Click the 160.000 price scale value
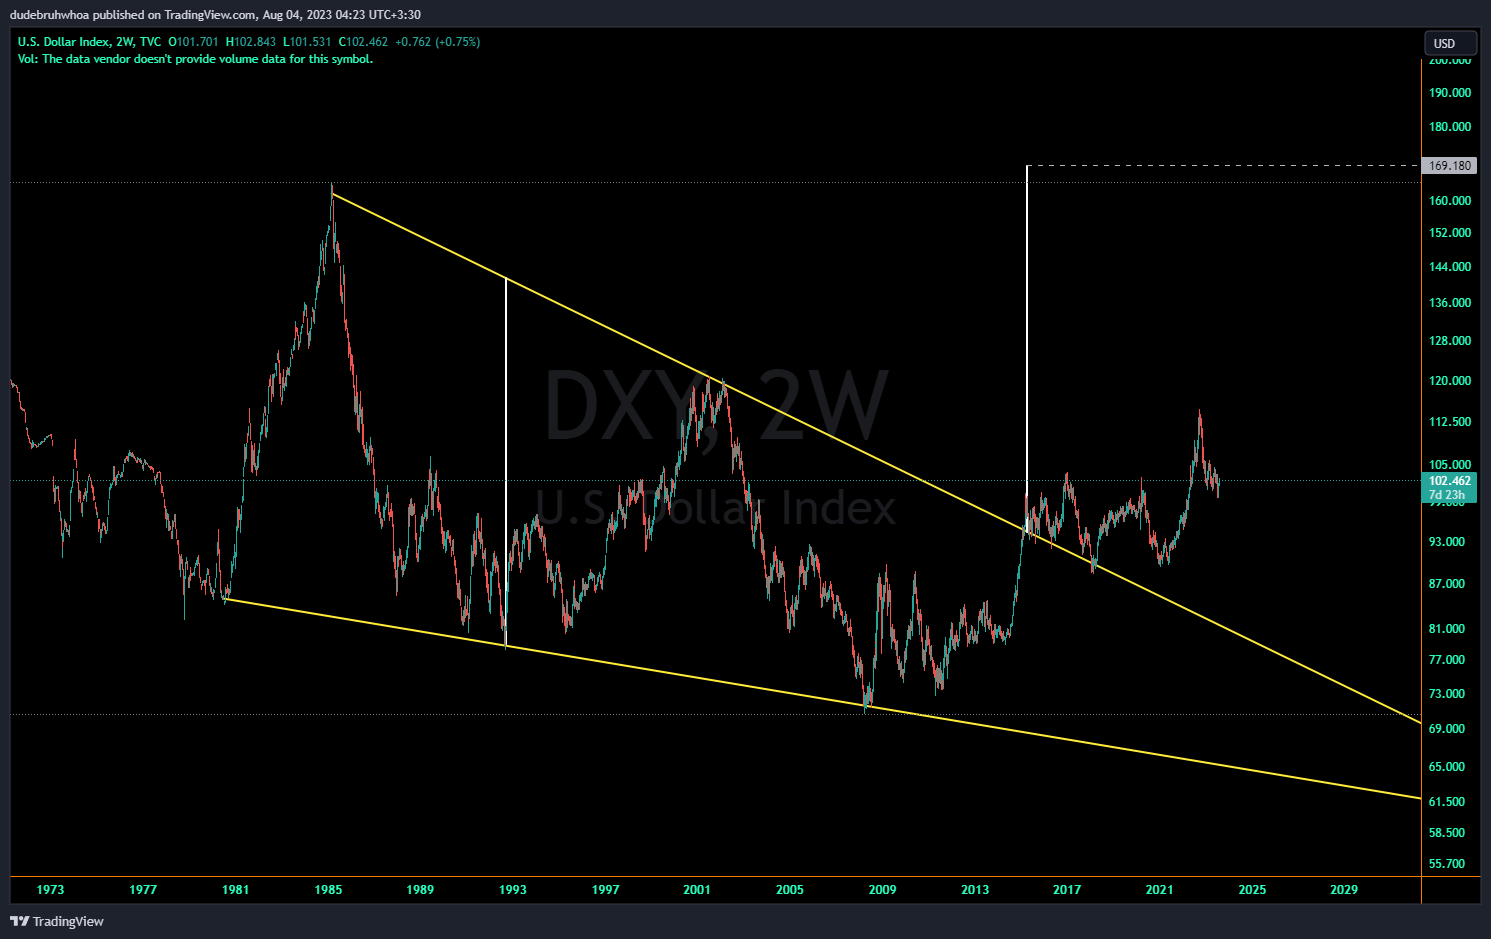 click(1450, 200)
